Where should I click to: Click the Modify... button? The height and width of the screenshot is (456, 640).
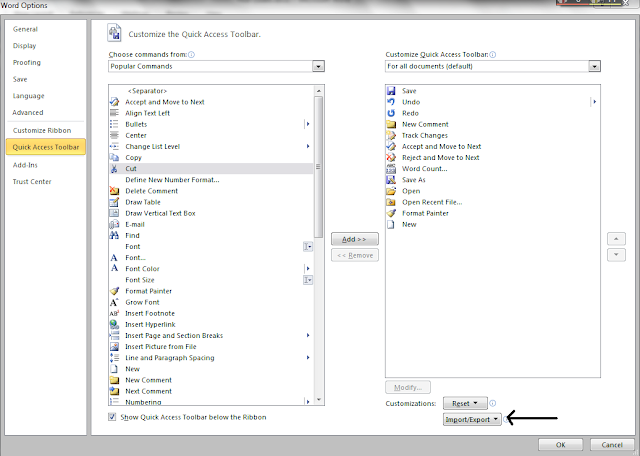click(x=408, y=387)
